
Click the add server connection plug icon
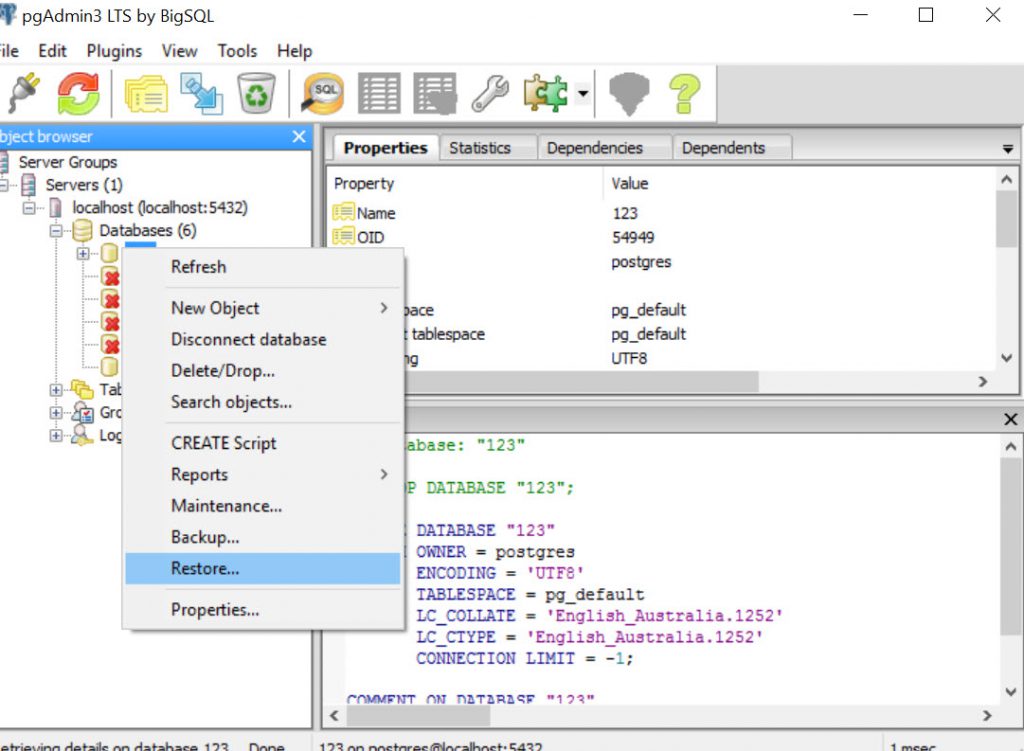tap(25, 93)
